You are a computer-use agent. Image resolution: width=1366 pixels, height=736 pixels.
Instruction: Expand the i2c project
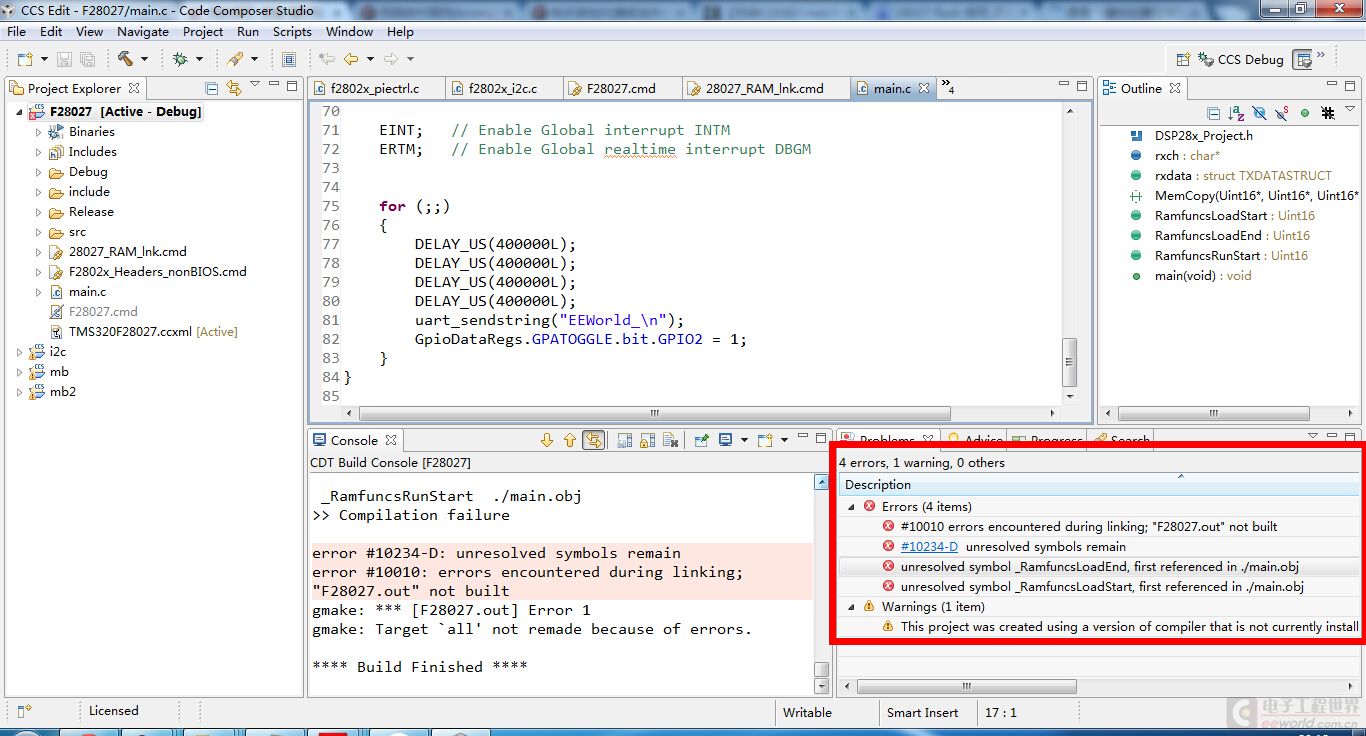(19, 352)
